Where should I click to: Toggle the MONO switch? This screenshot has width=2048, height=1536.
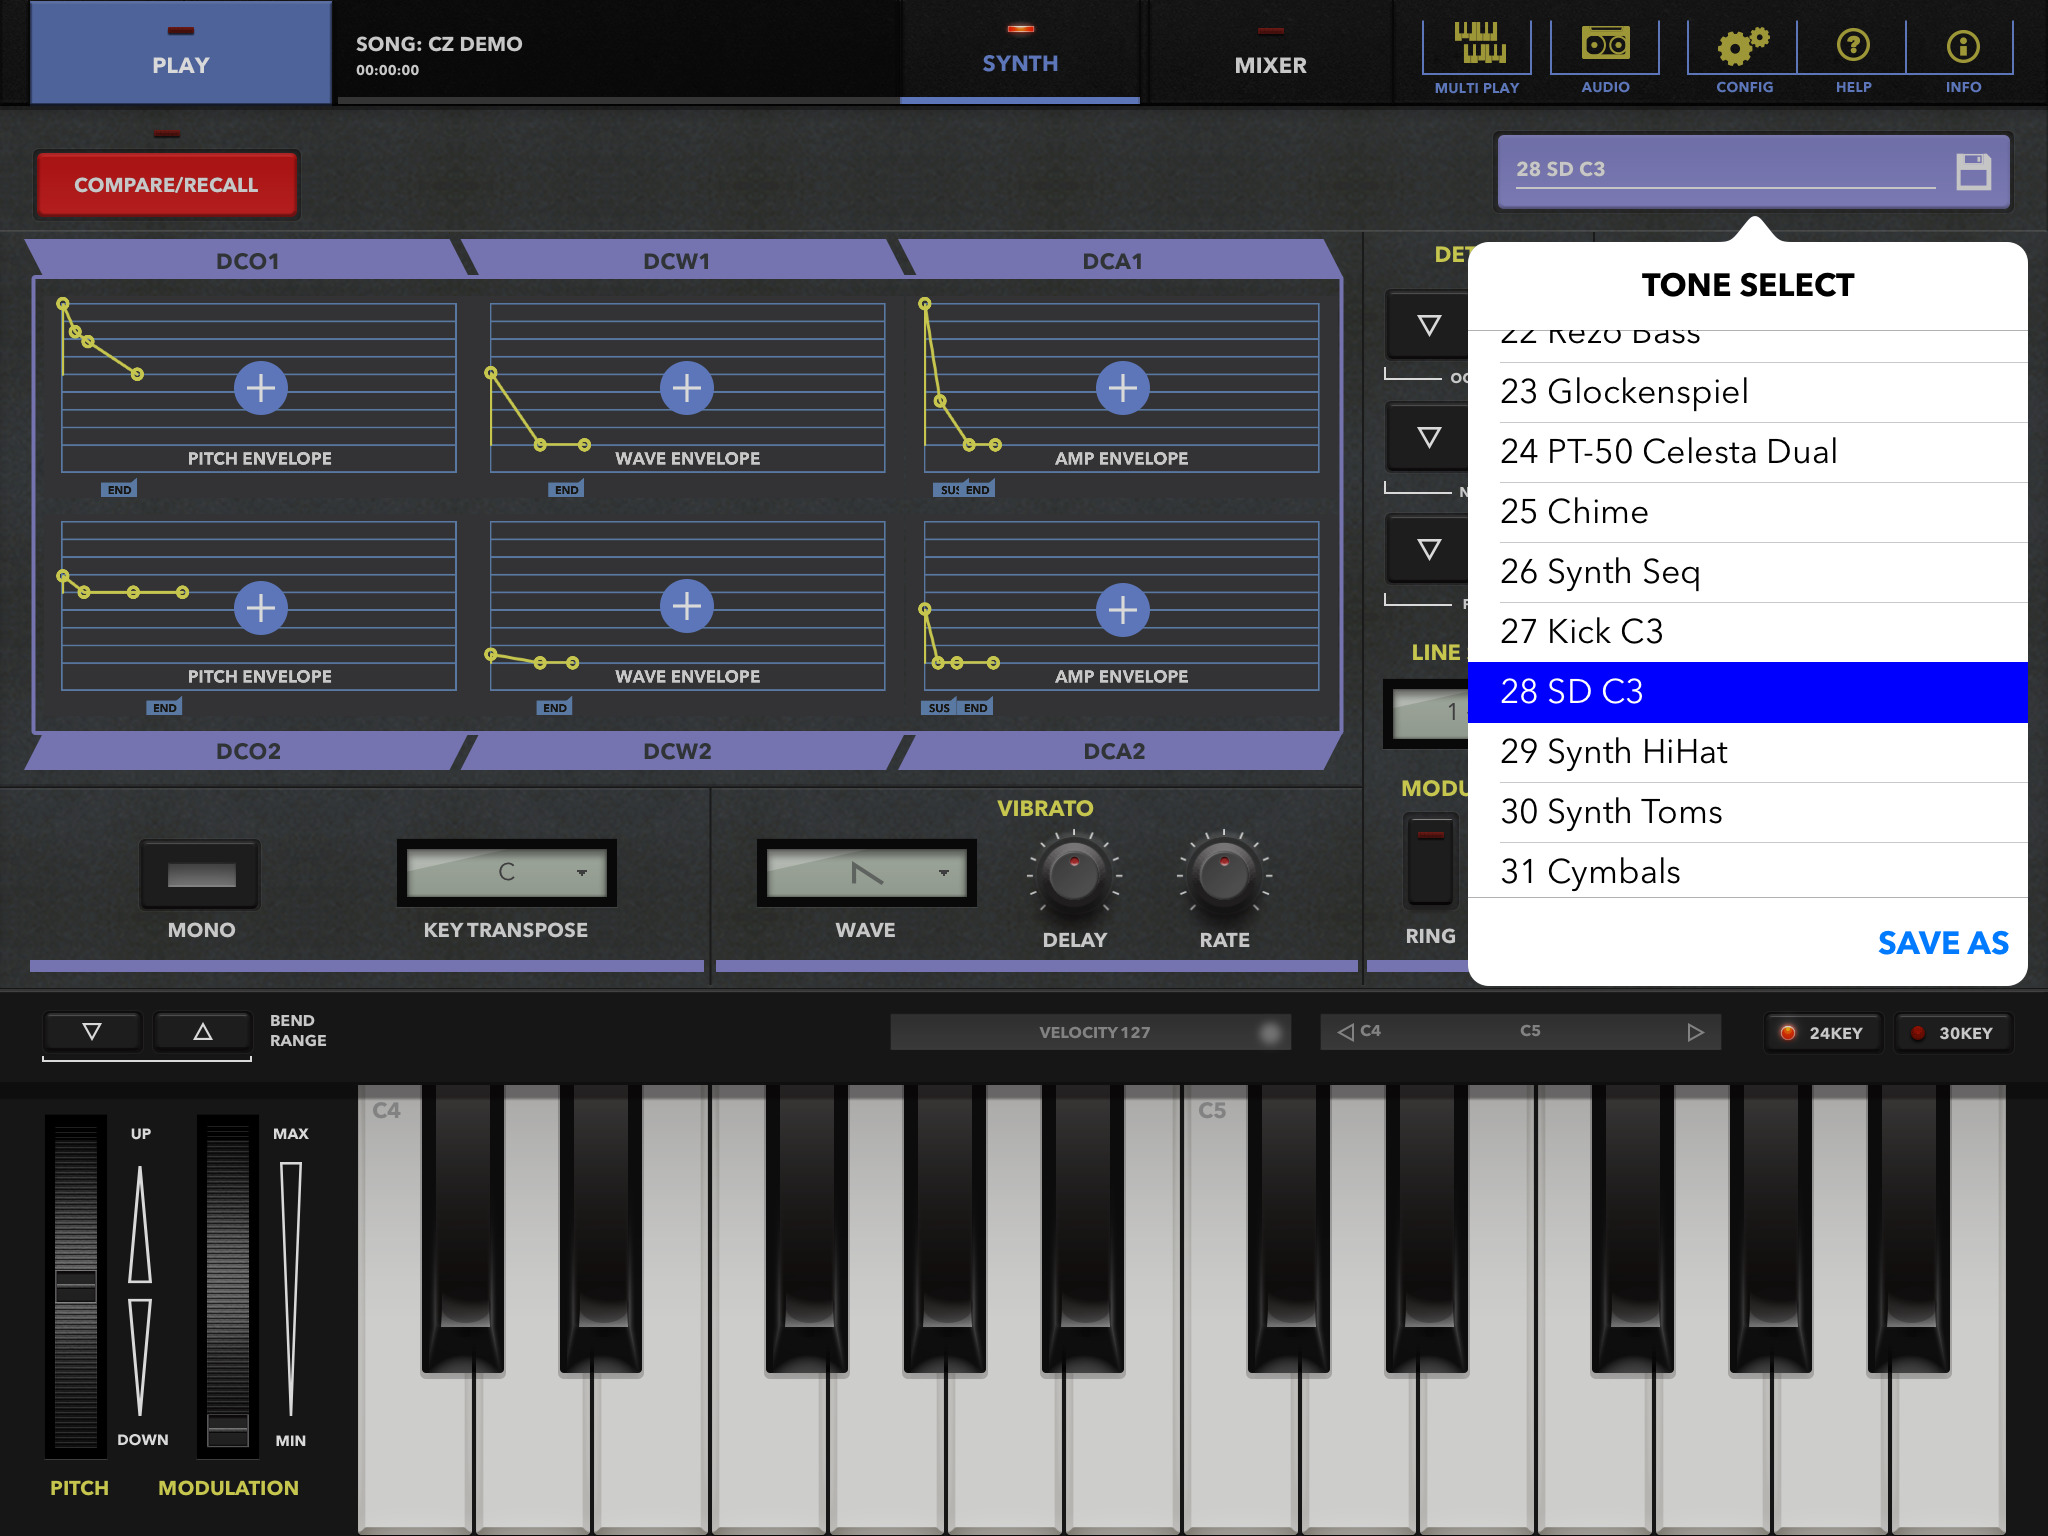(x=201, y=875)
